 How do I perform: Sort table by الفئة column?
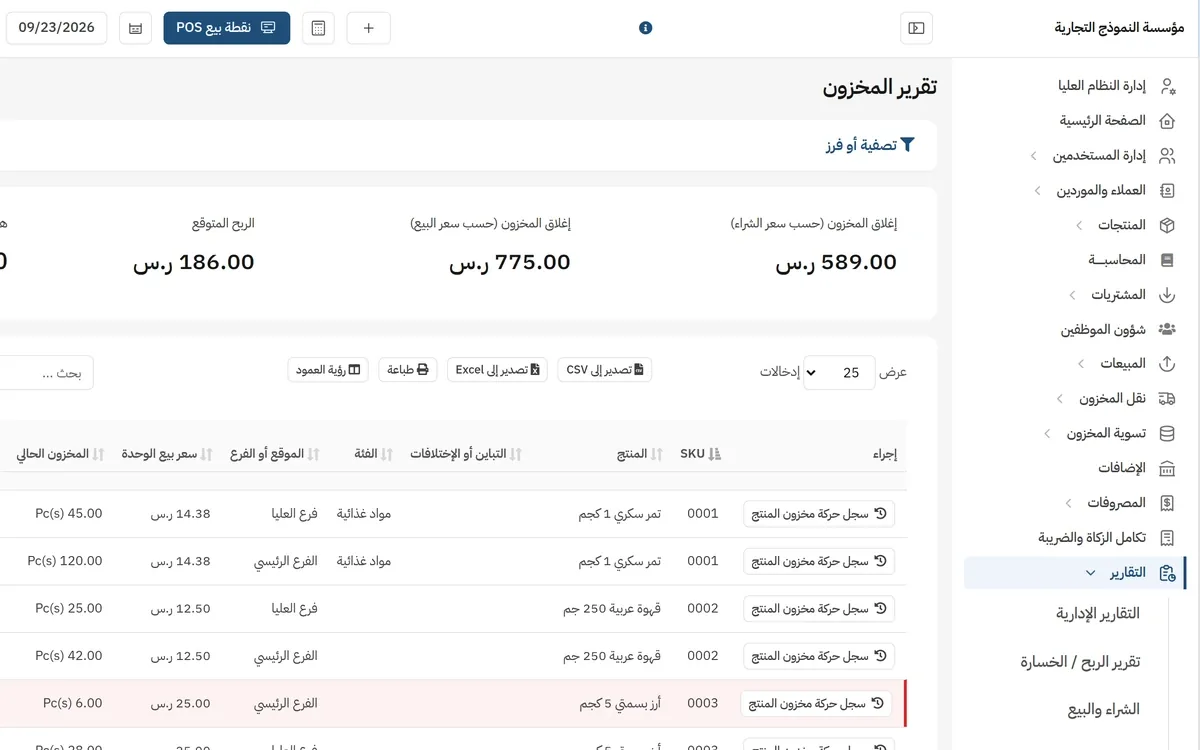tap(373, 454)
